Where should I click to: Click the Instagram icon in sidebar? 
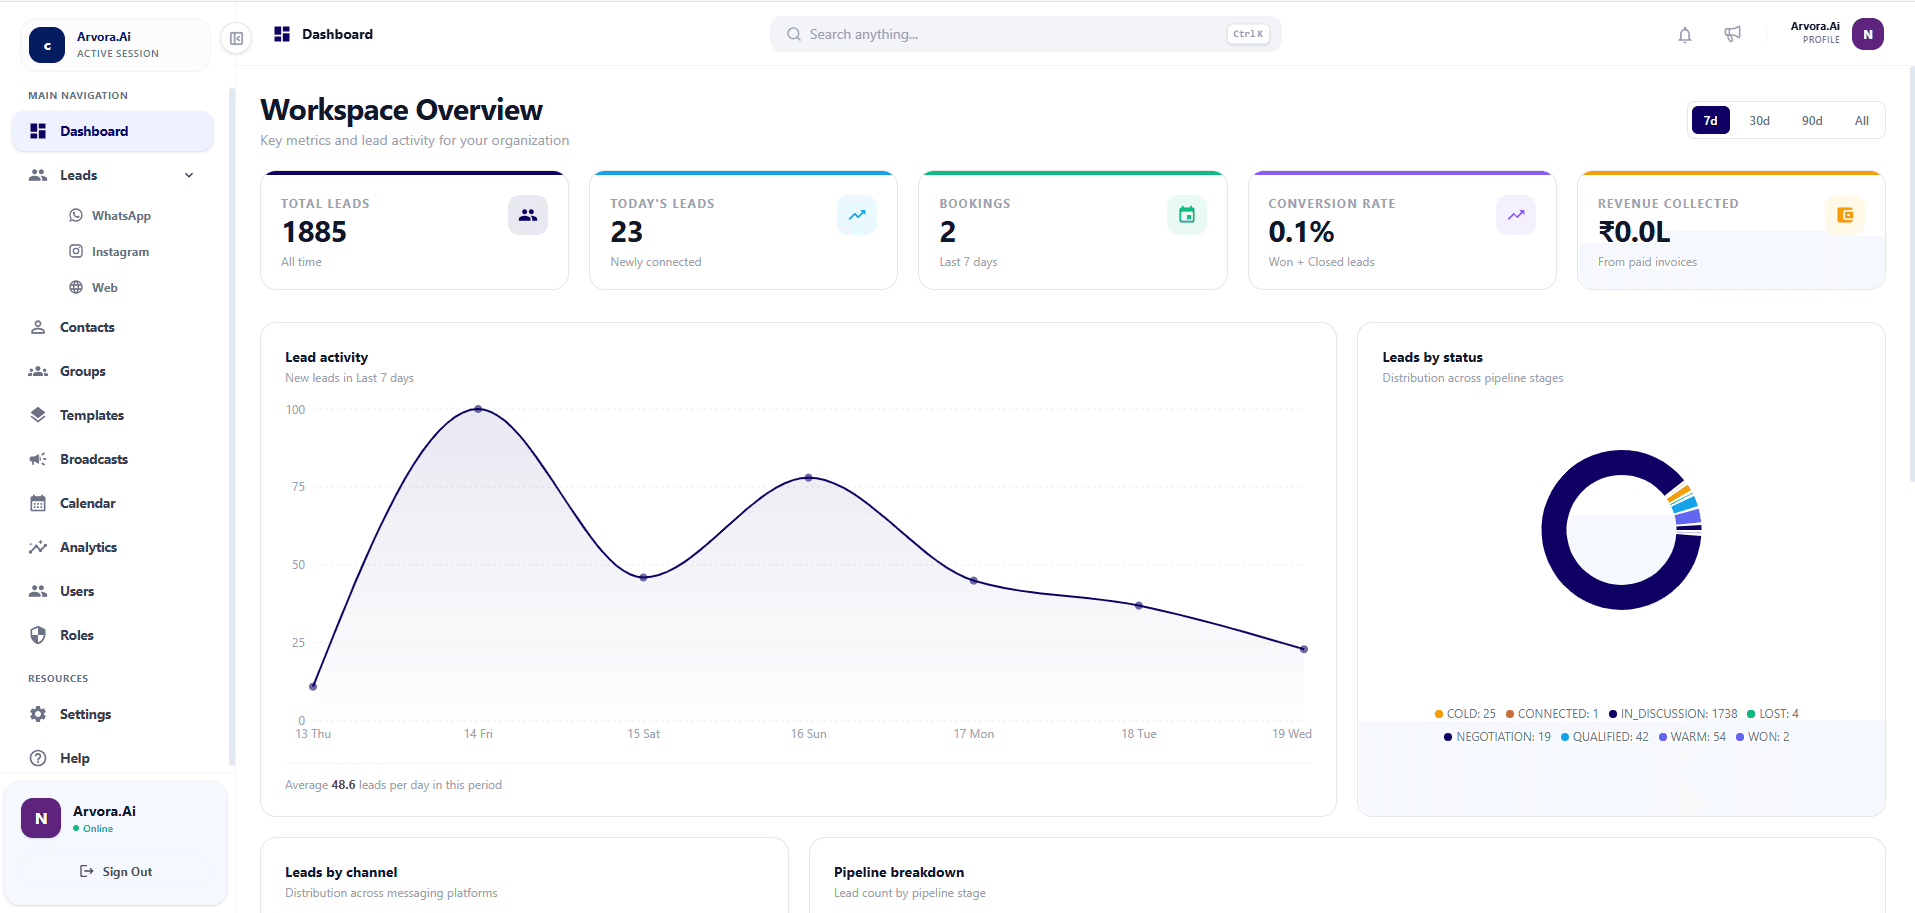76,251
